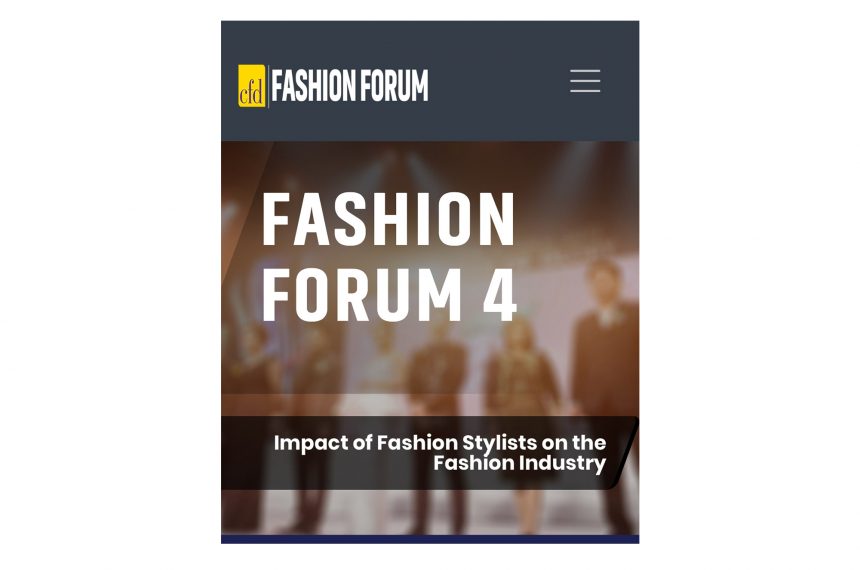Click divider line beside the cfd logo
The width and height of the screenshot is (860, 570).
pos(268,86)
